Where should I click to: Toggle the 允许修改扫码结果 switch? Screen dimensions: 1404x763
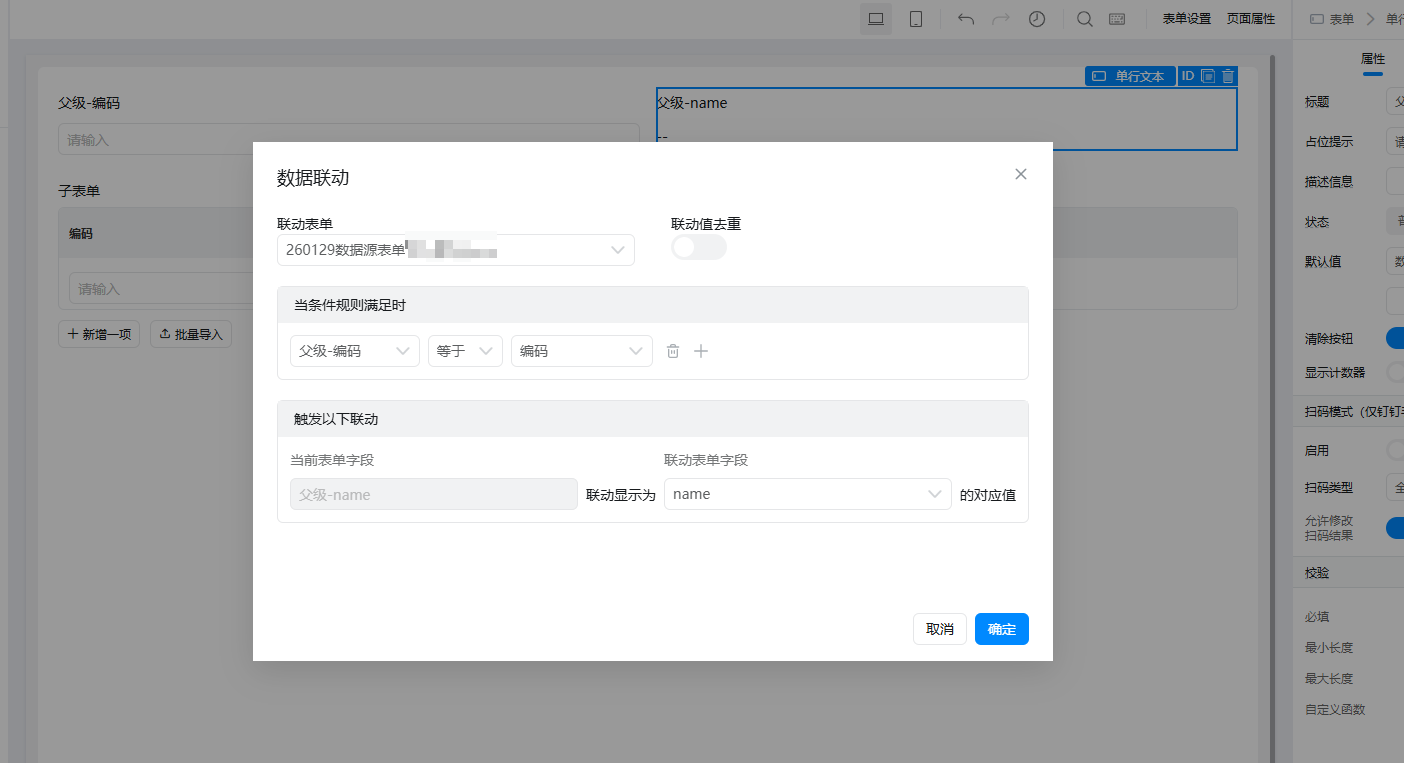click(1395, 528)
